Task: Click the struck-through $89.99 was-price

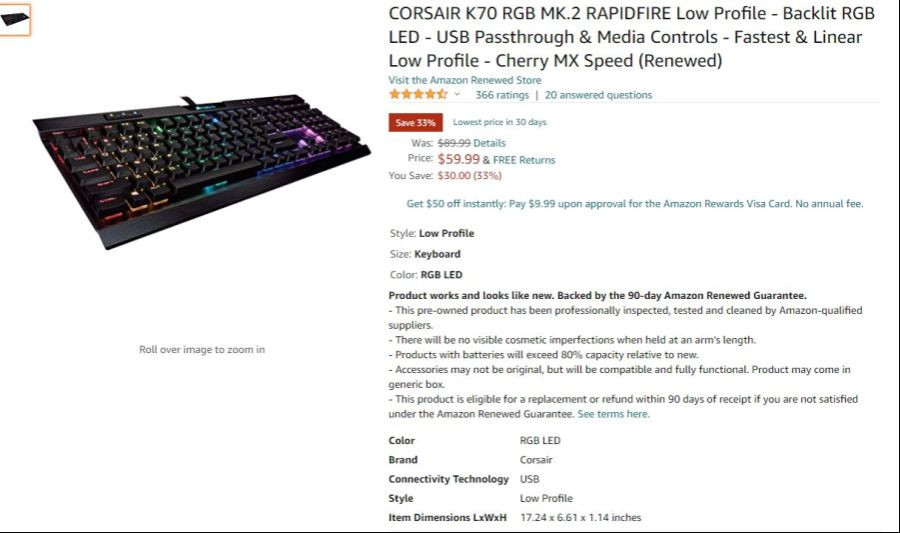Action: (x=454, y=143)
